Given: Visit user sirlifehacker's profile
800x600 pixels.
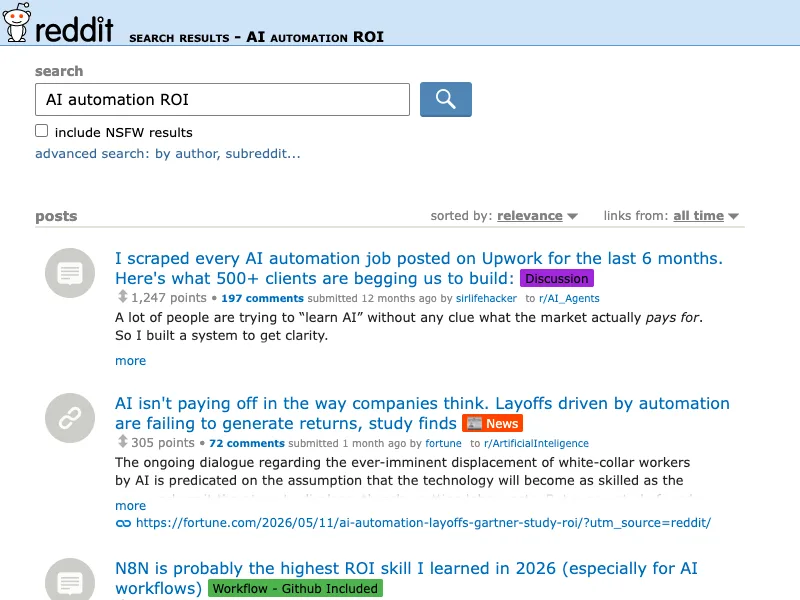Looking at the screenshot, I should coord(486,298).
